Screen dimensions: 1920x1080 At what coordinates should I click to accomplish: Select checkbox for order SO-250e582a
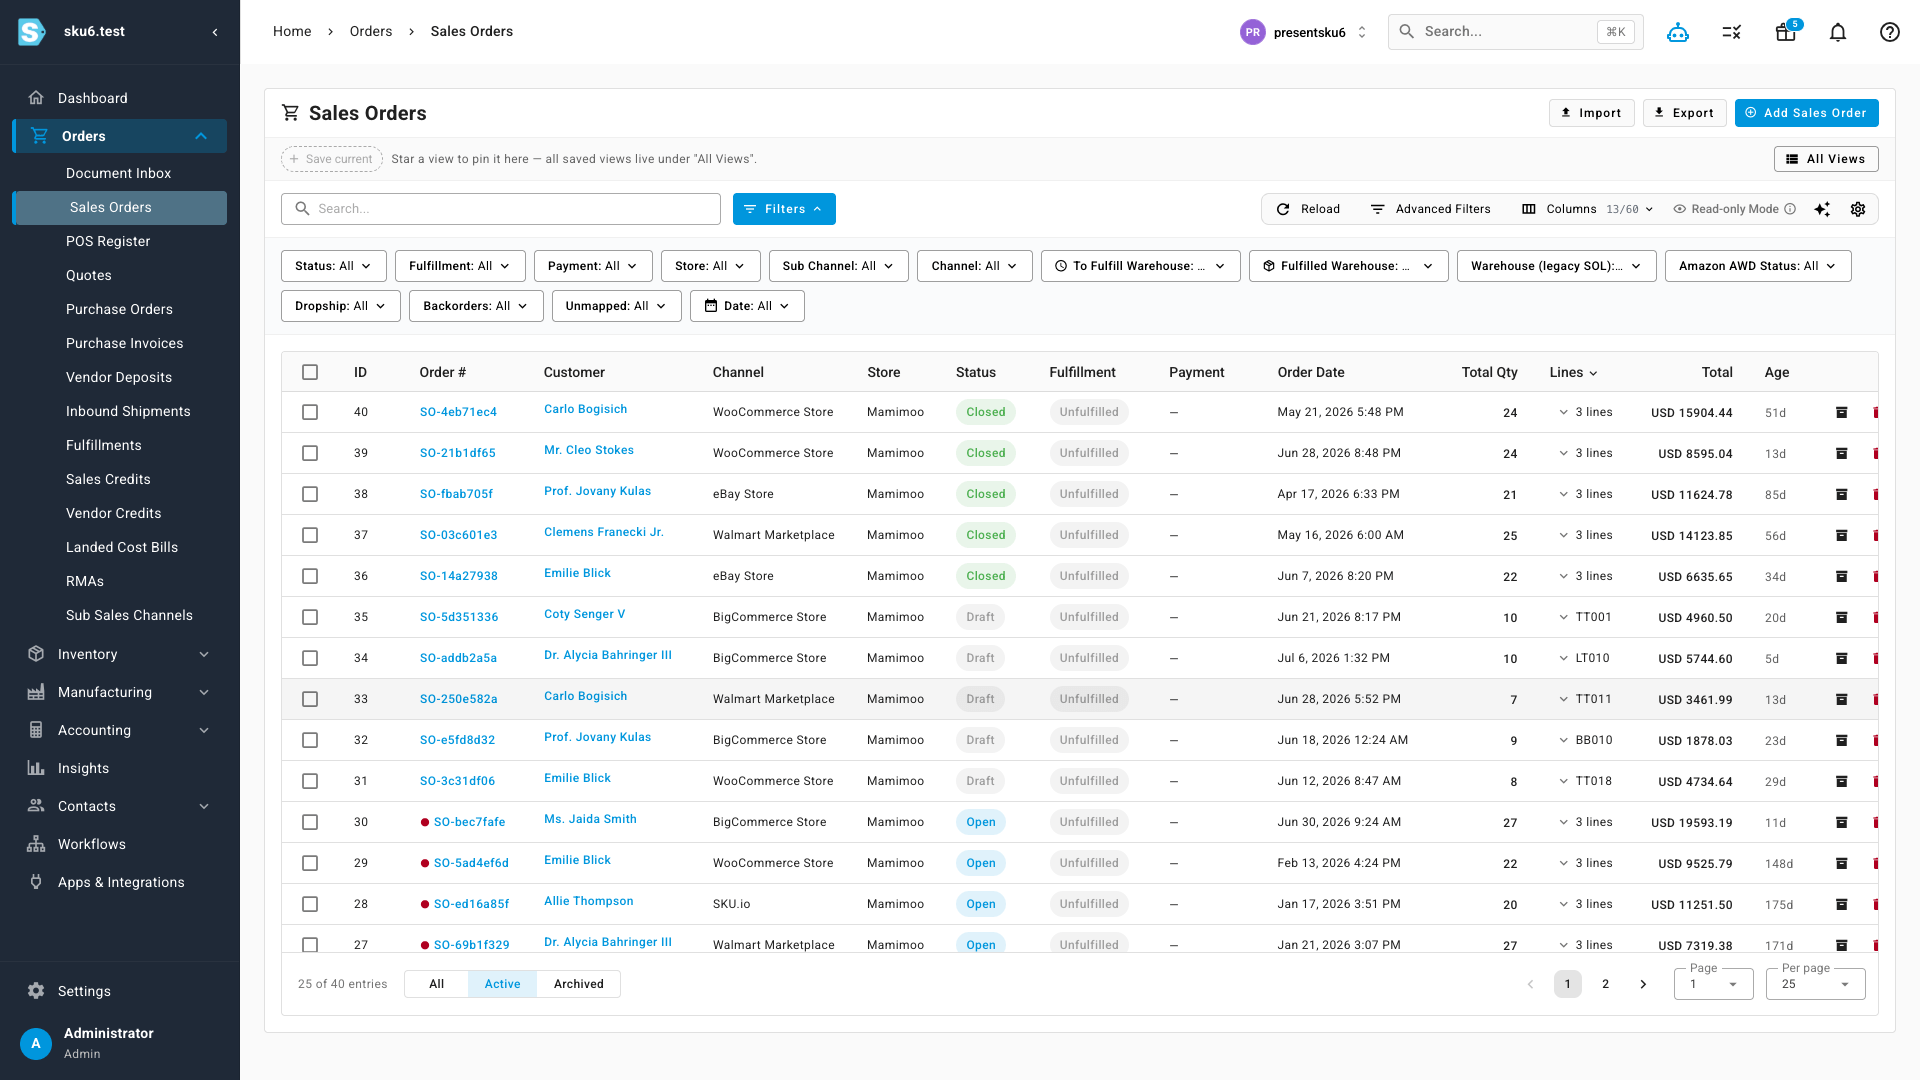point(310,699)
